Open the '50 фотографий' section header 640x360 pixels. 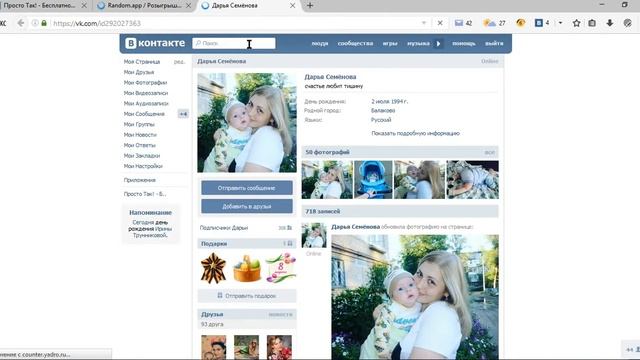(x=400, y=152)
